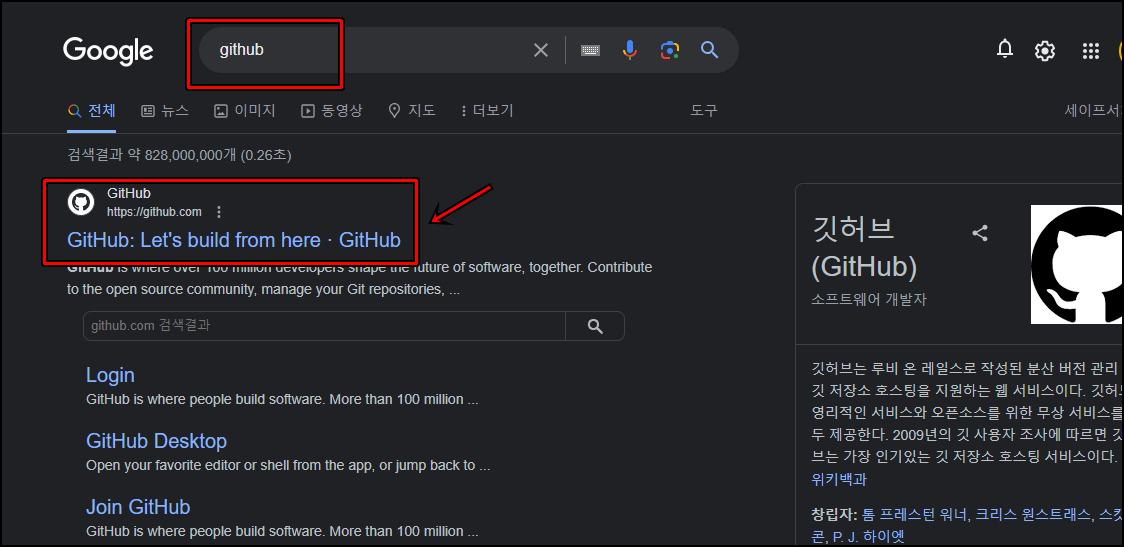Search by image with Google Lens

[x=670, y=49]
